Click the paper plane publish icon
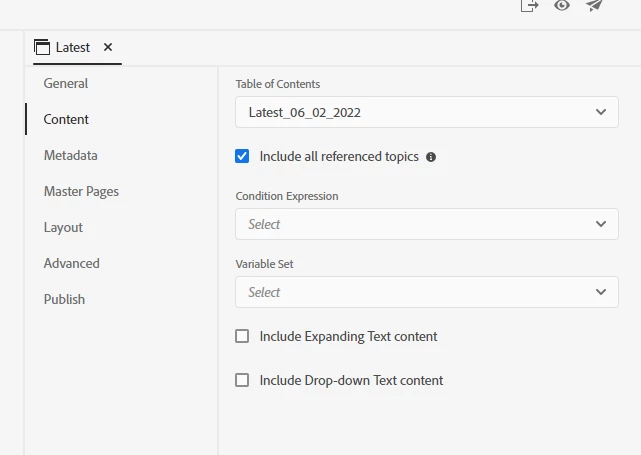 (x=595, y=5)
